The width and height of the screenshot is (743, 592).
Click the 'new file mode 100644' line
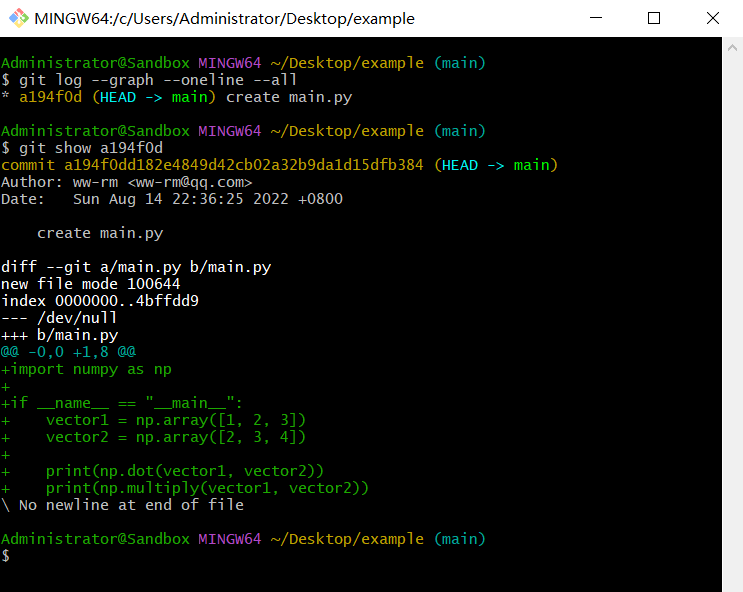point(91,284)
